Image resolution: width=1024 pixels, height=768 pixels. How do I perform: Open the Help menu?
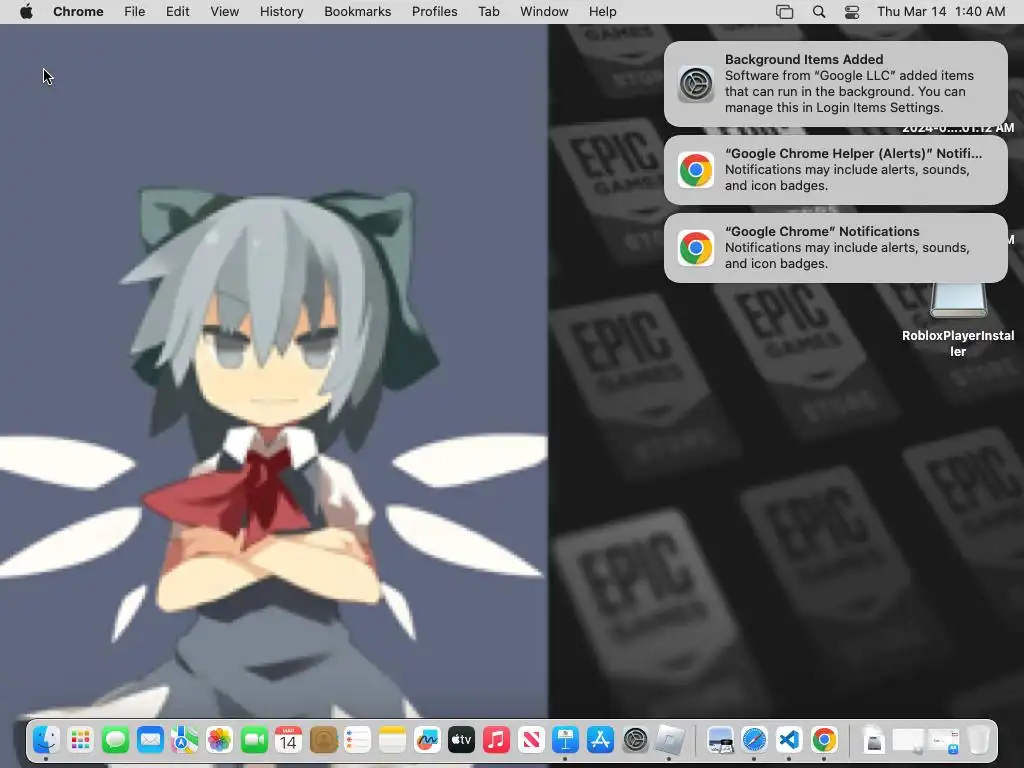click(x=602, y=12)
